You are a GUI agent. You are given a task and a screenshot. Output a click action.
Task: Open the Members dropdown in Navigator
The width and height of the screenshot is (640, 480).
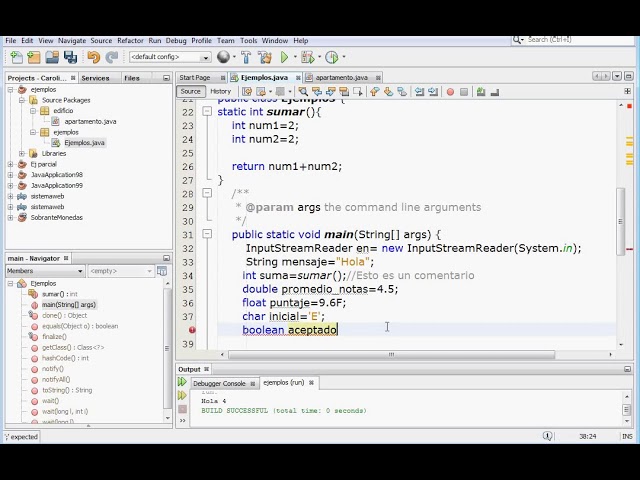[x=45, y=271]
